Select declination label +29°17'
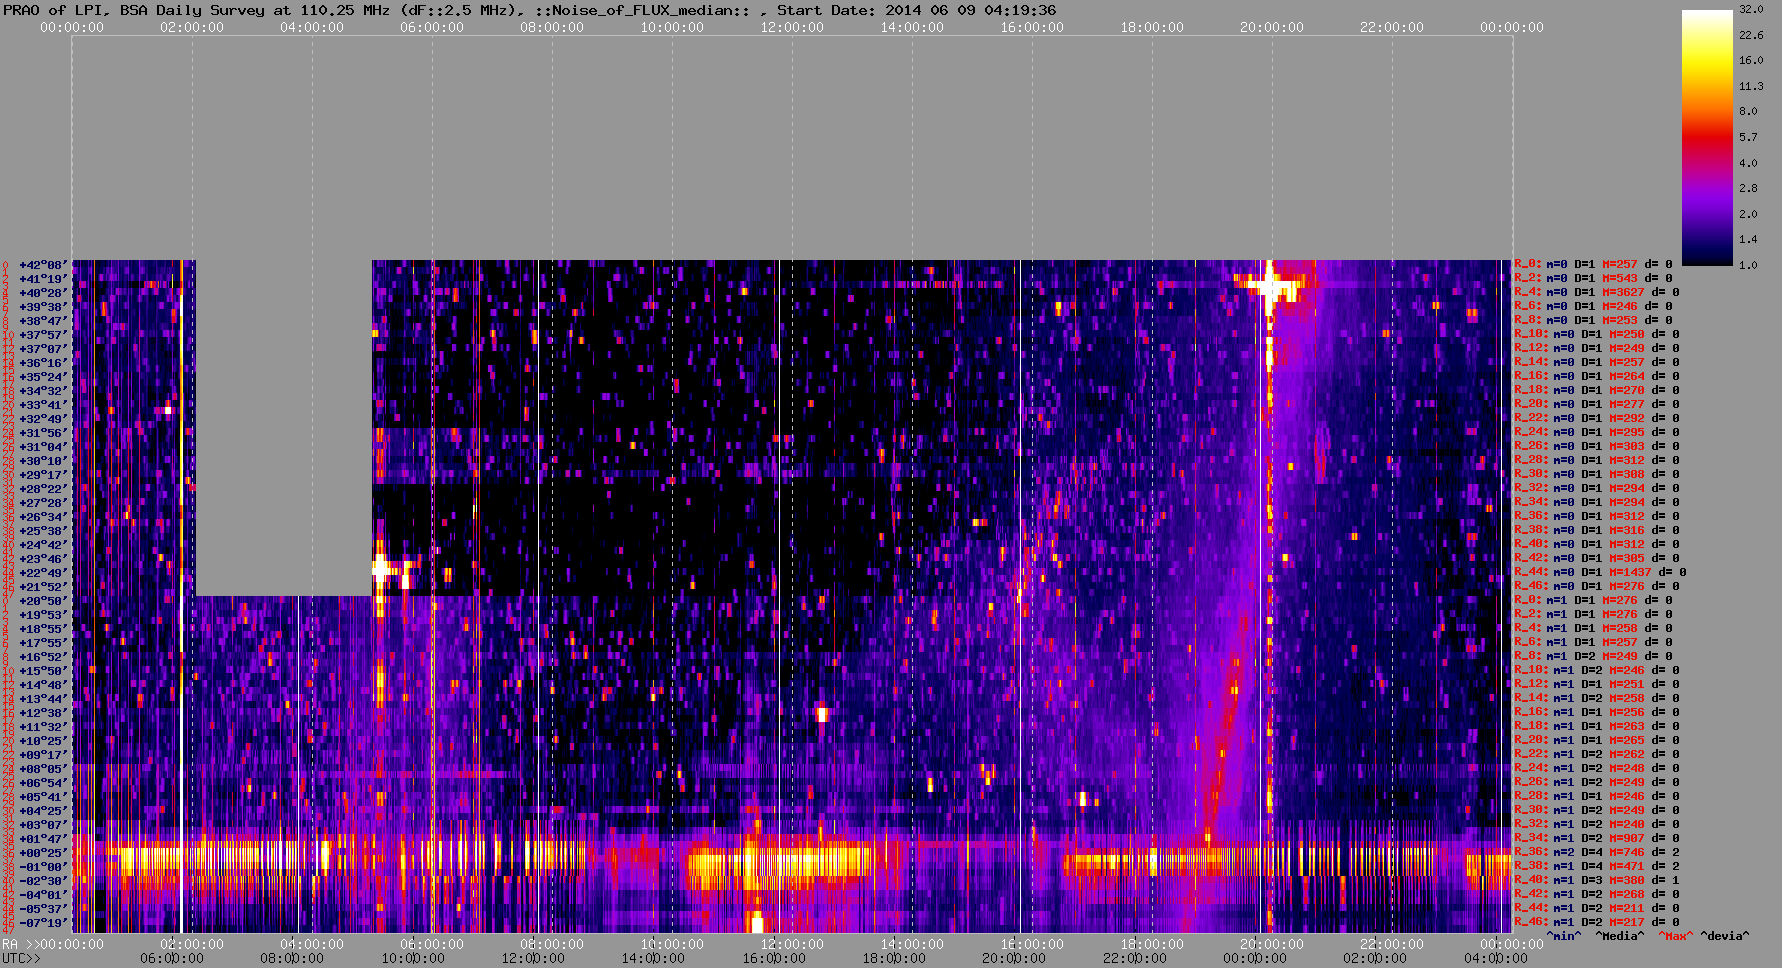Image resolution: width=1782 pixels, height=968 pixels. click(43, 475)
